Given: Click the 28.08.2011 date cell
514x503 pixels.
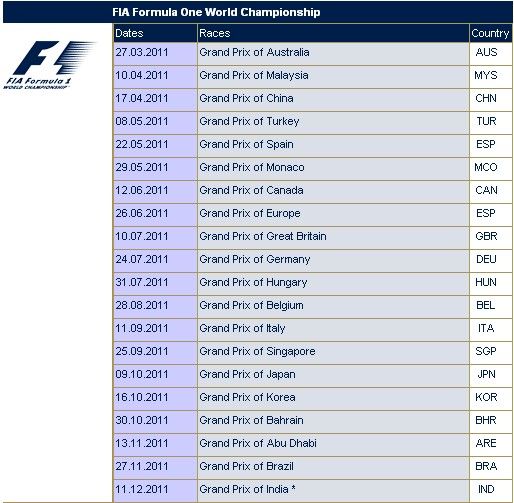Looking at the screenshot, I should click(x=142, y=305).
